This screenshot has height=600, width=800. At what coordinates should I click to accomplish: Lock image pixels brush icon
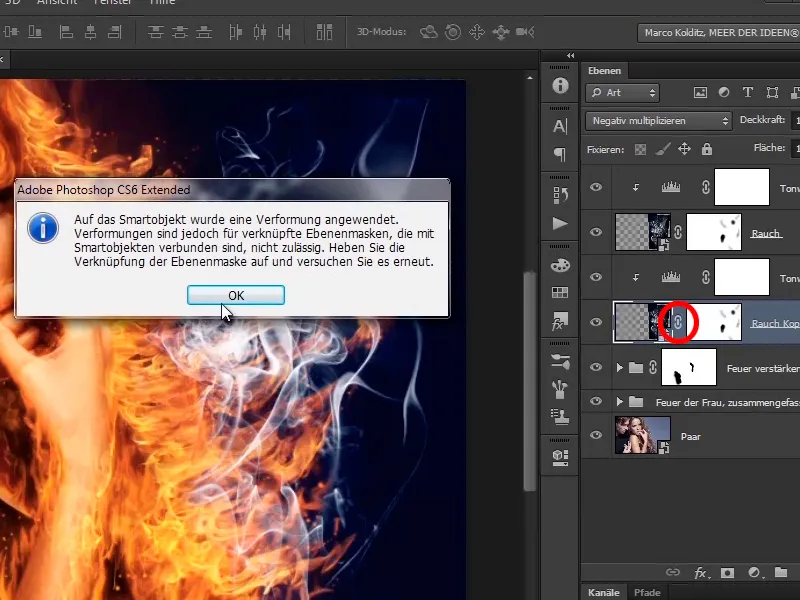(662, 149)
